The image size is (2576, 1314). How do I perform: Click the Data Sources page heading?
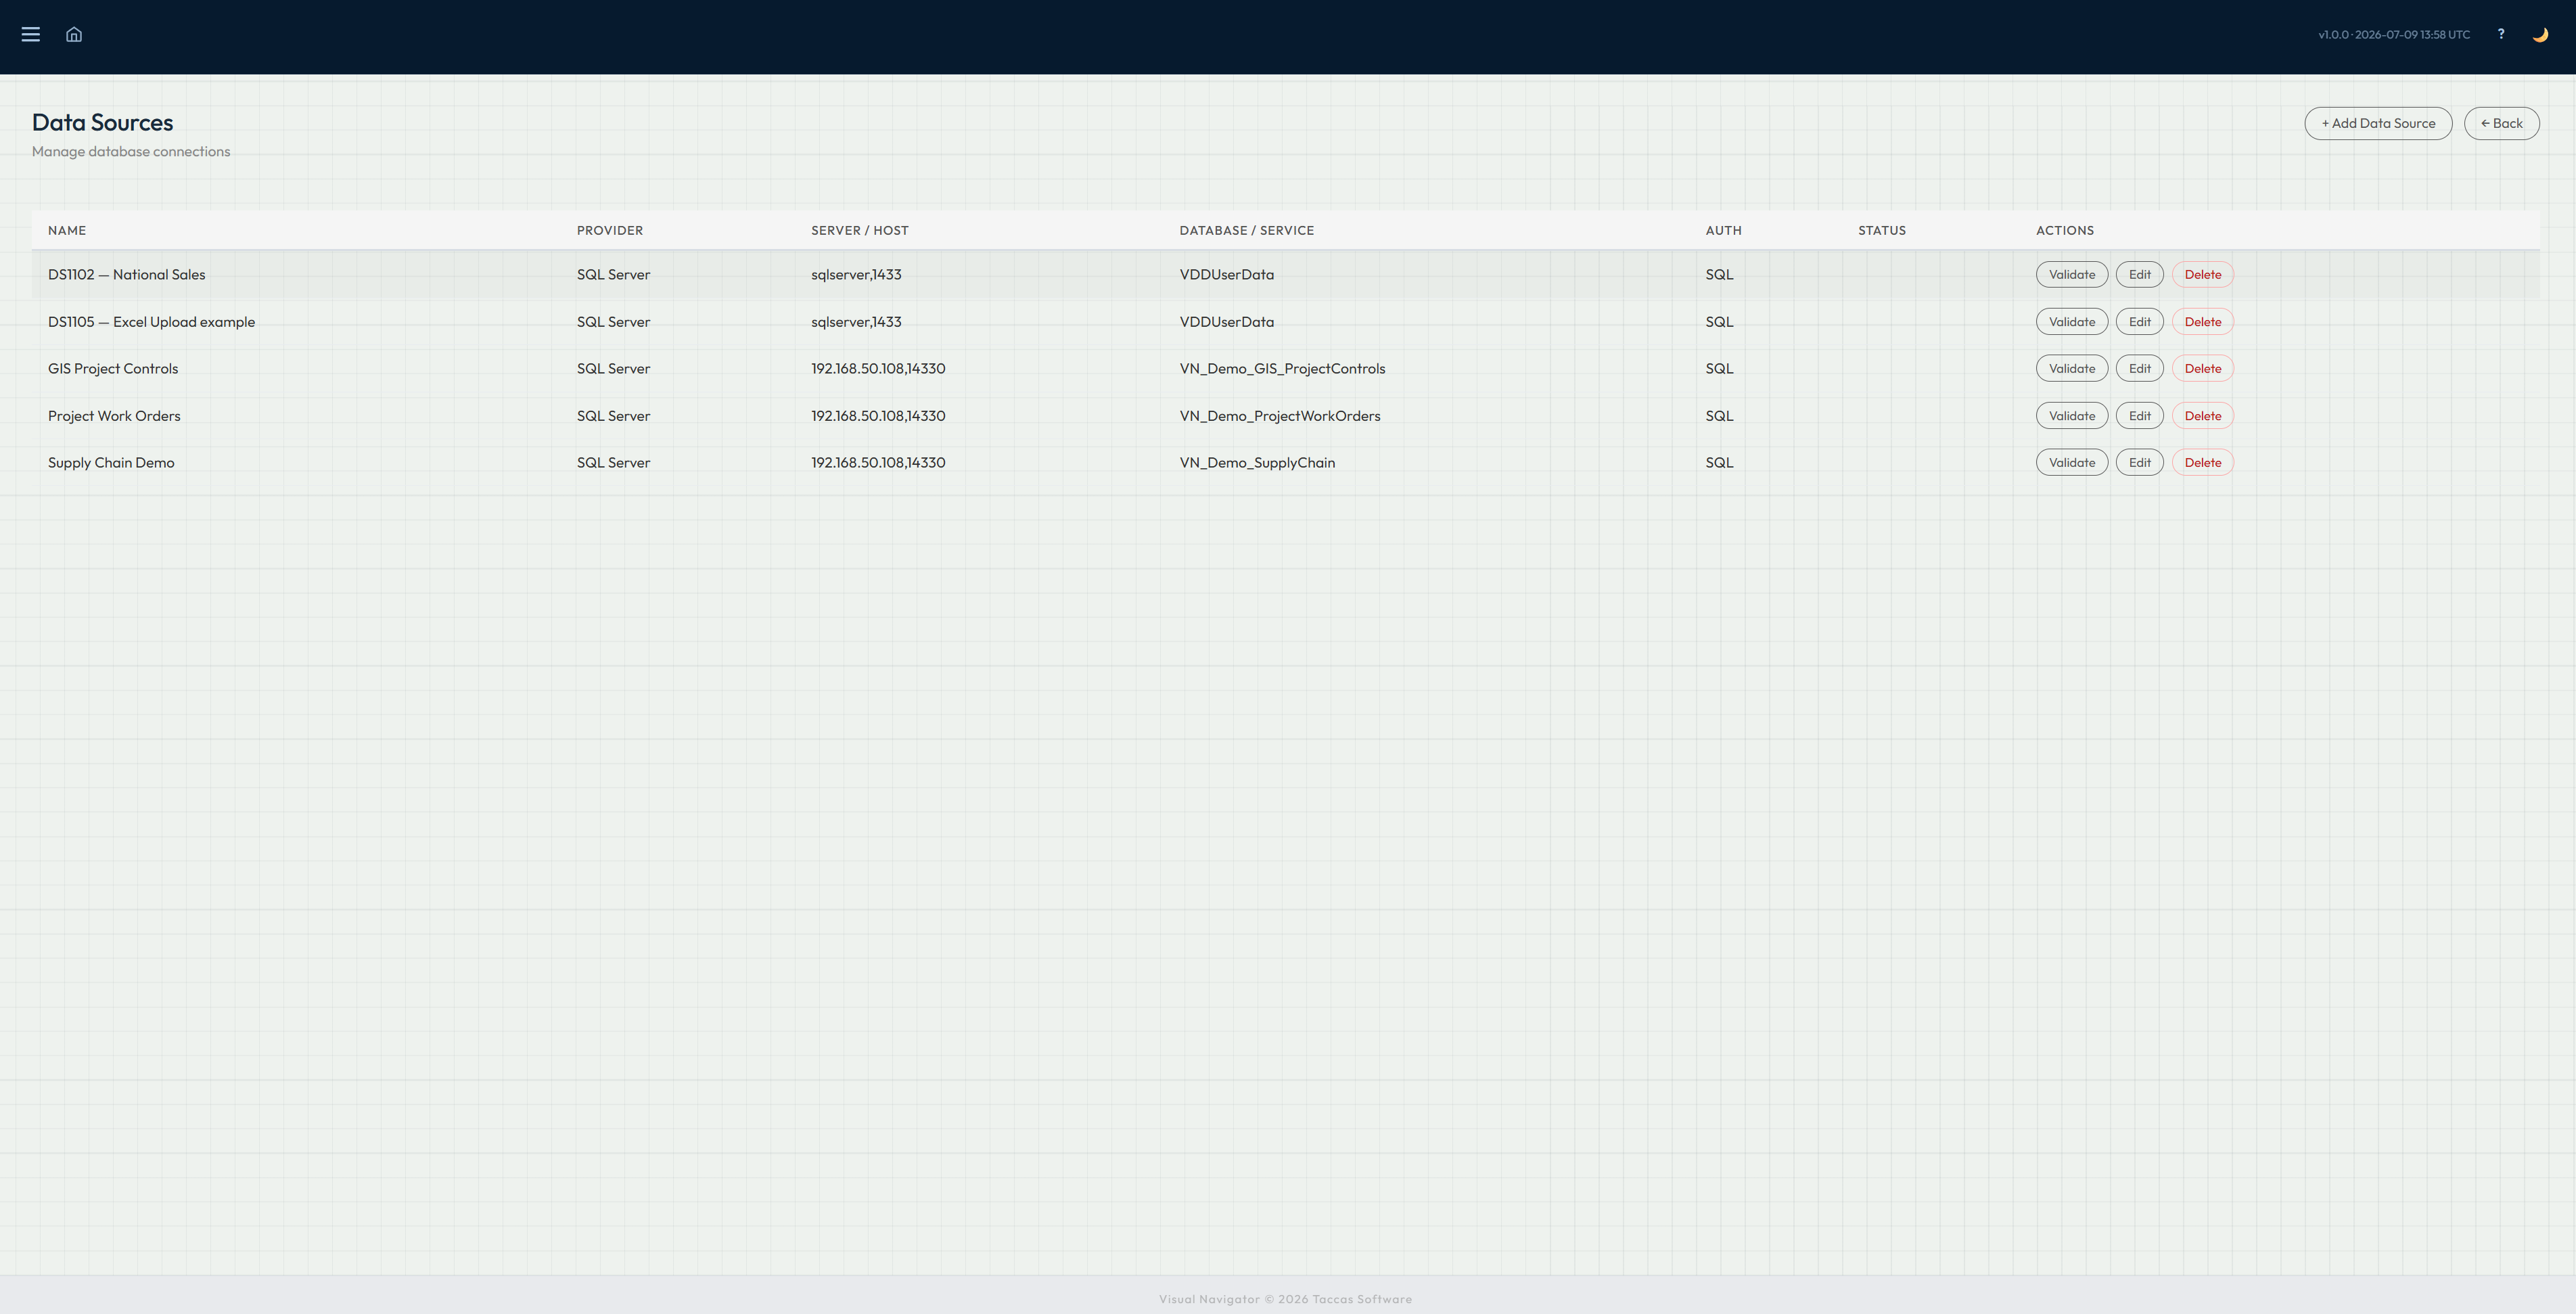[x=102, y=122]
